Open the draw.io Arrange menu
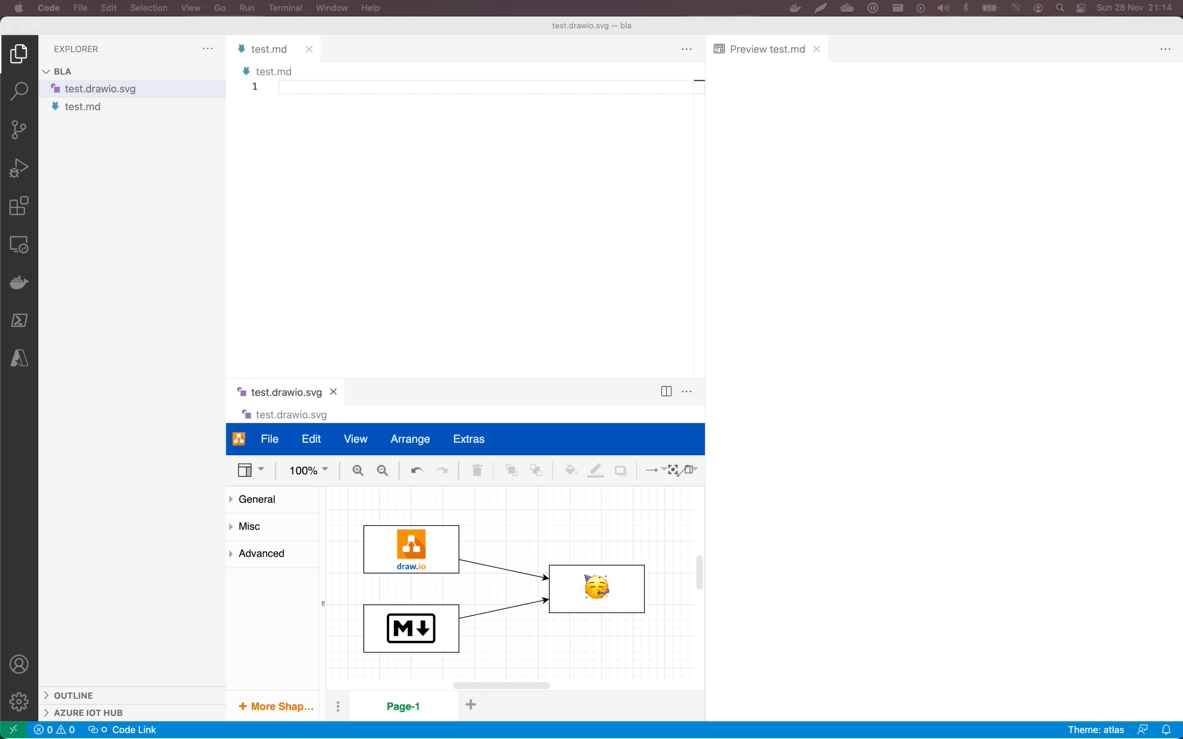1183x739 pixels. coord(410,439)
